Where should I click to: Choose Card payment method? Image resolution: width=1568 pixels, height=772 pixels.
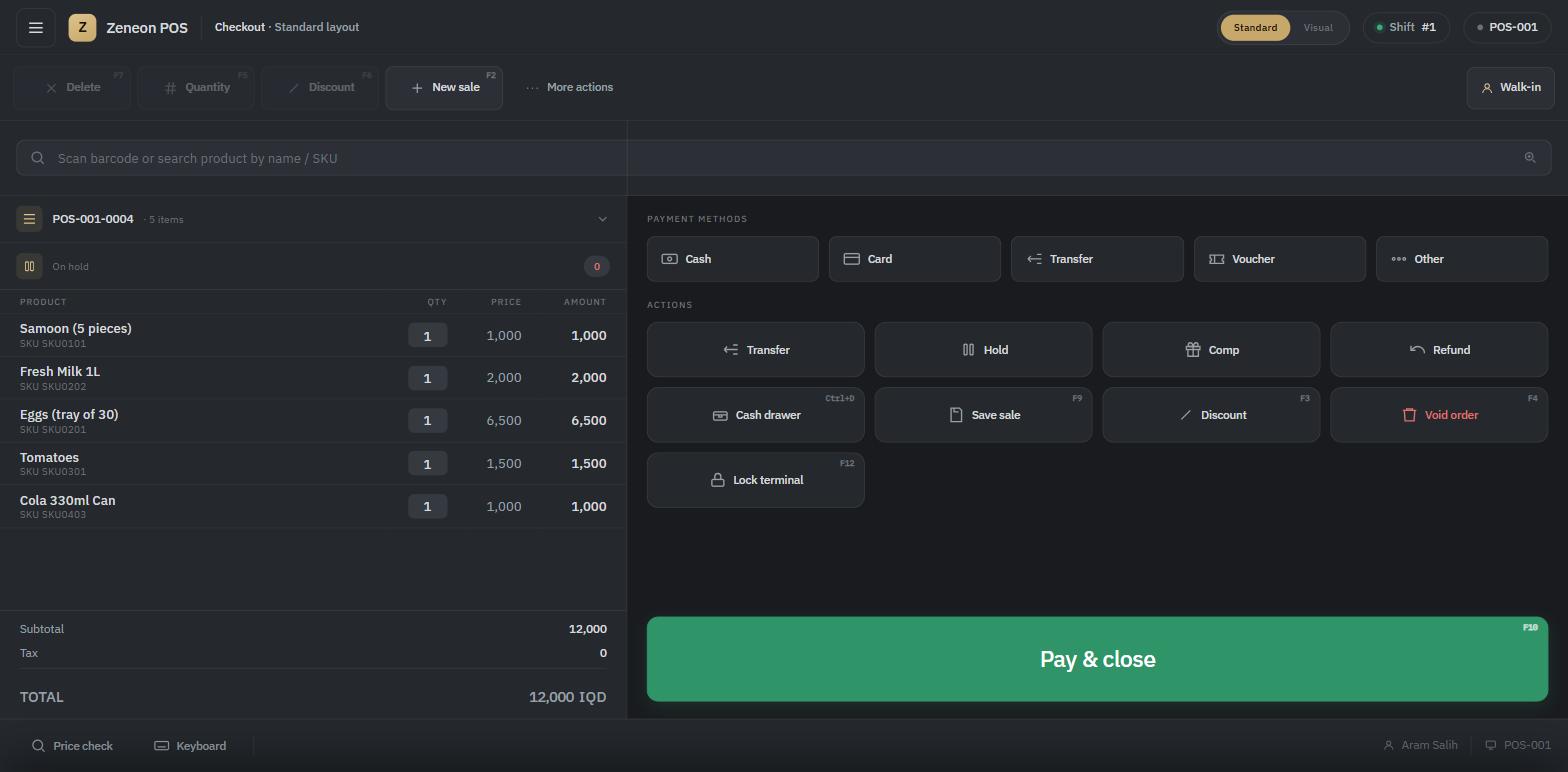pyautogui.click(x=915, y=259)
